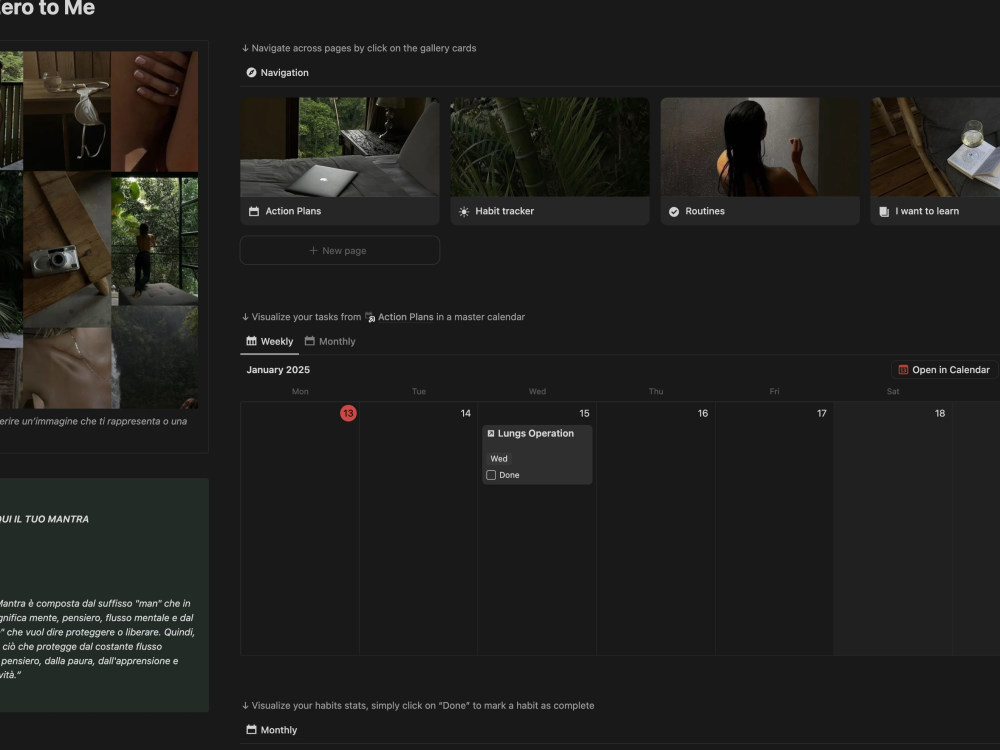
Task: Click the Weekly tab calendar icon
Action: click(251, 341)
